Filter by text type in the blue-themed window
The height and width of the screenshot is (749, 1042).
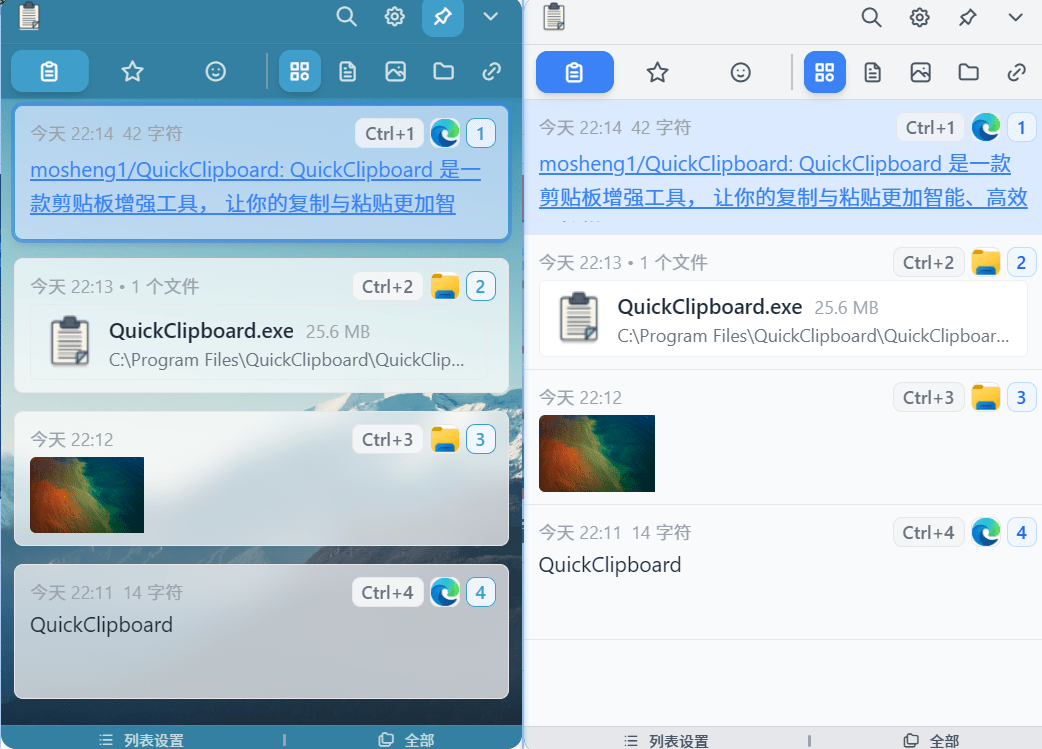pyautogui.click(x=348, y=71)
